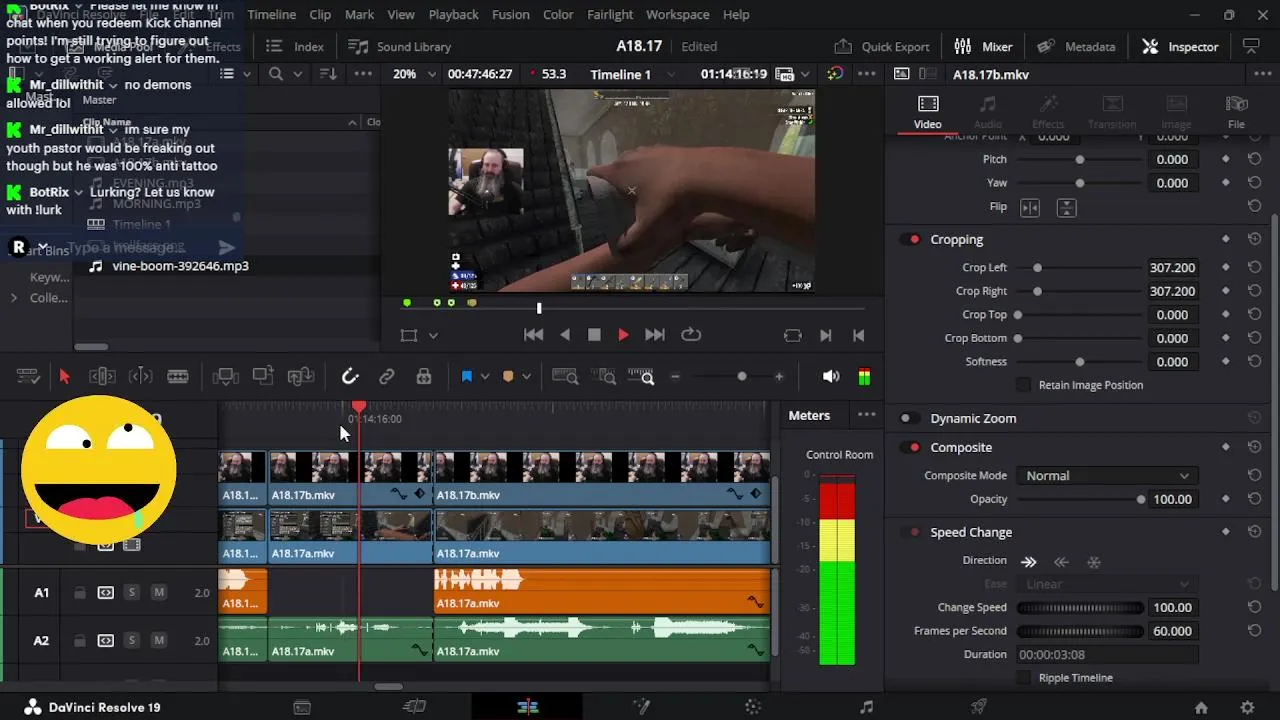1280x720 pixels.
Task: Switch to the File tab in Inspector
Action: click(1236, 112)
